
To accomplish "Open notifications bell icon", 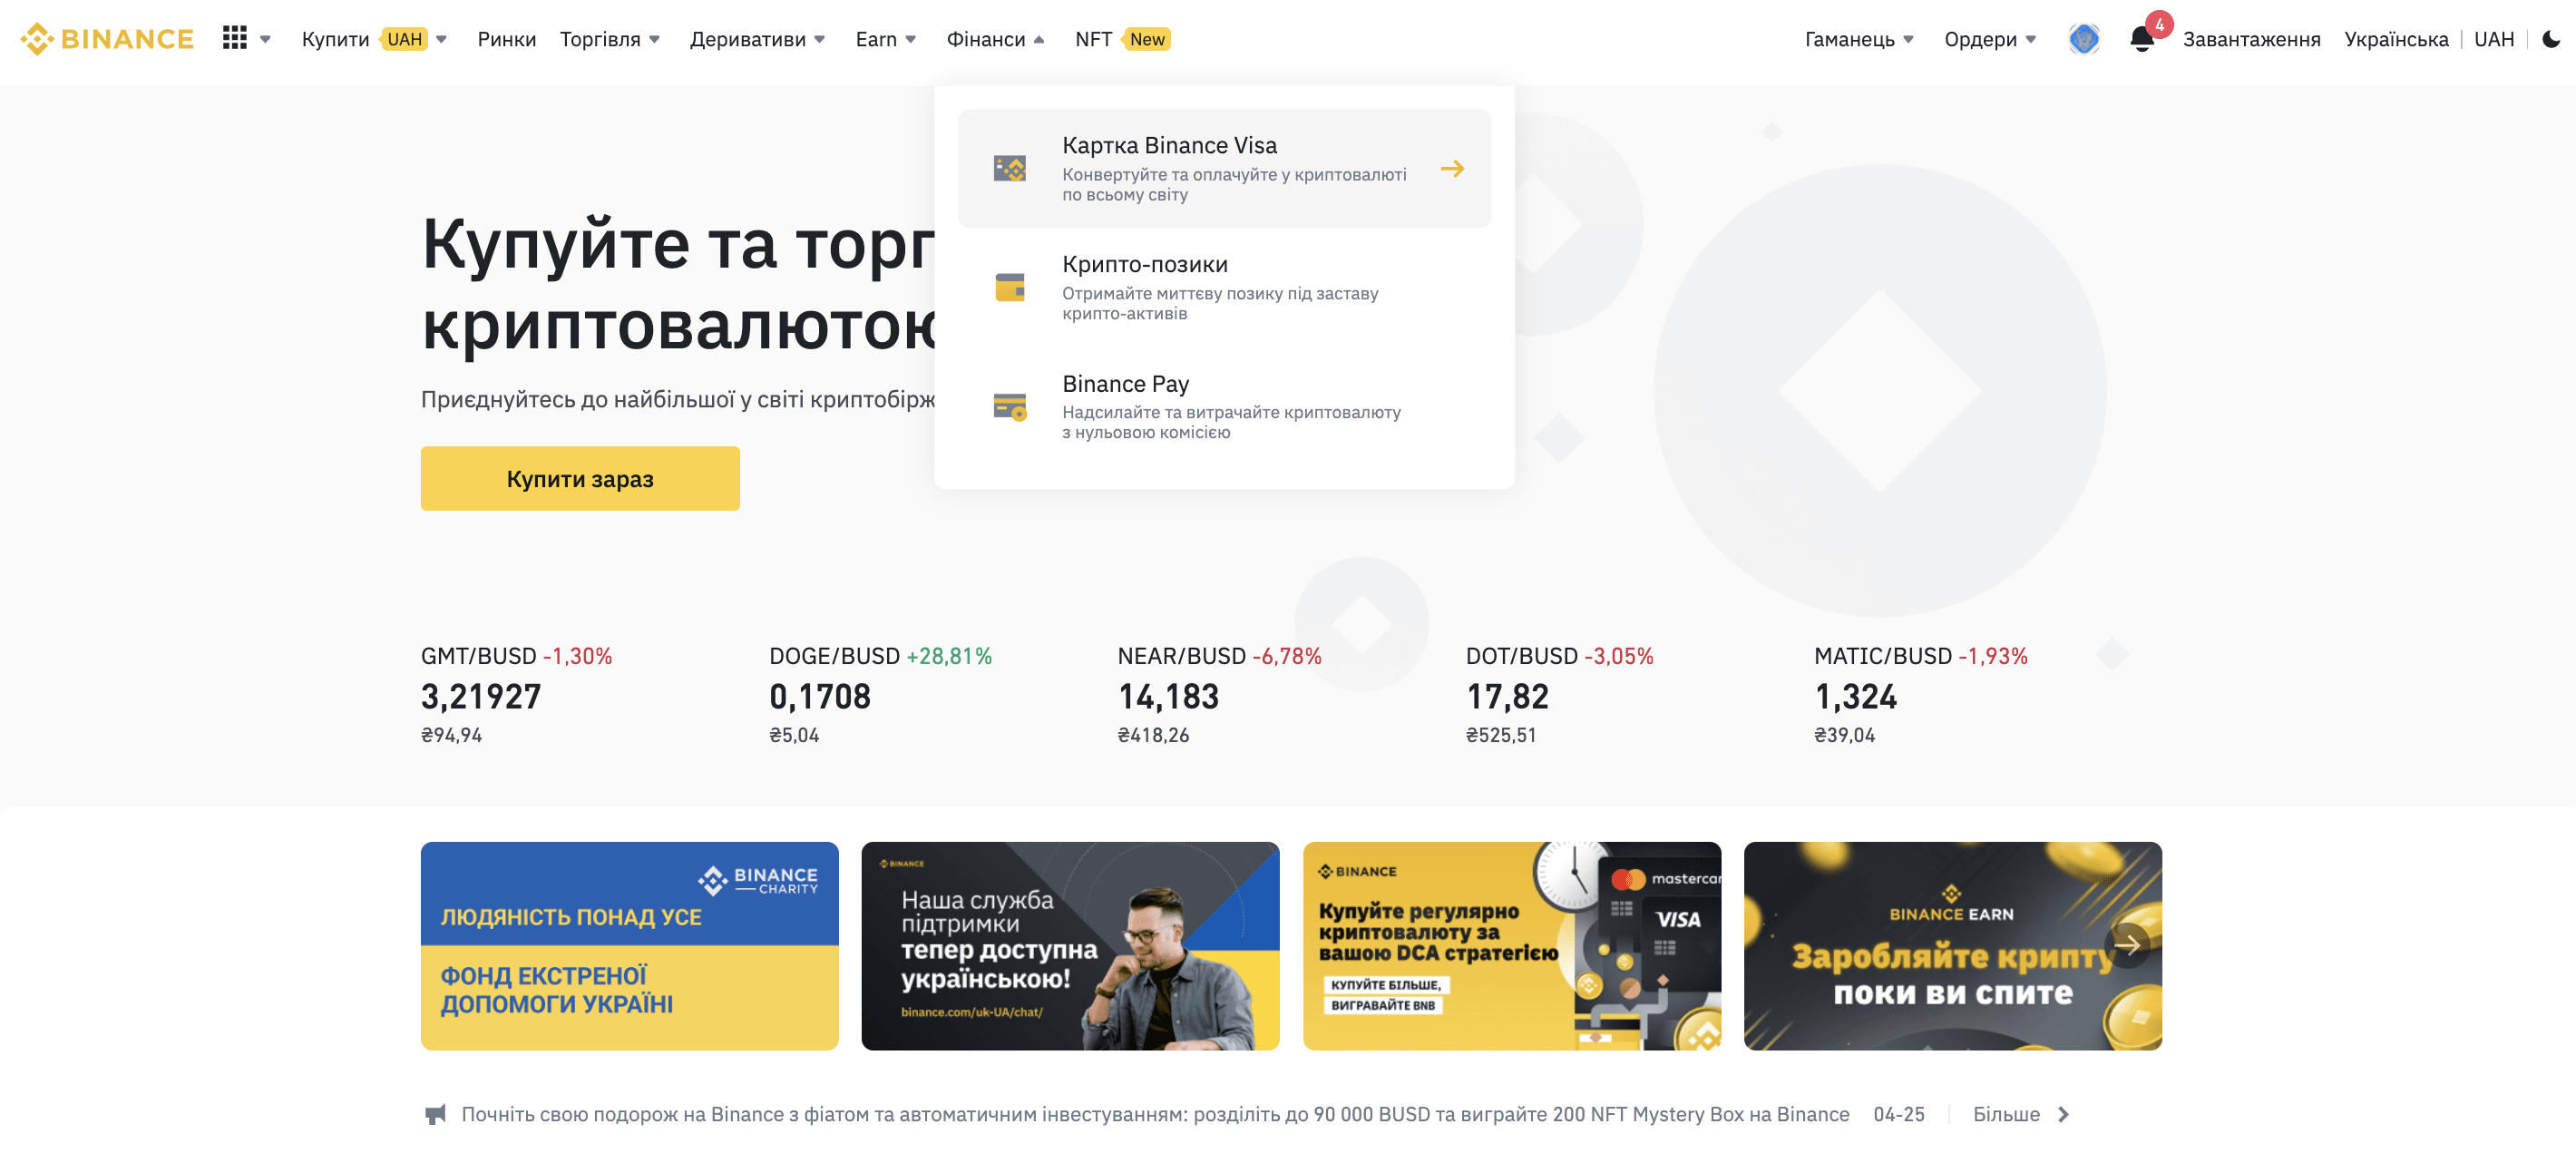I will click(x=2141, y=39).
